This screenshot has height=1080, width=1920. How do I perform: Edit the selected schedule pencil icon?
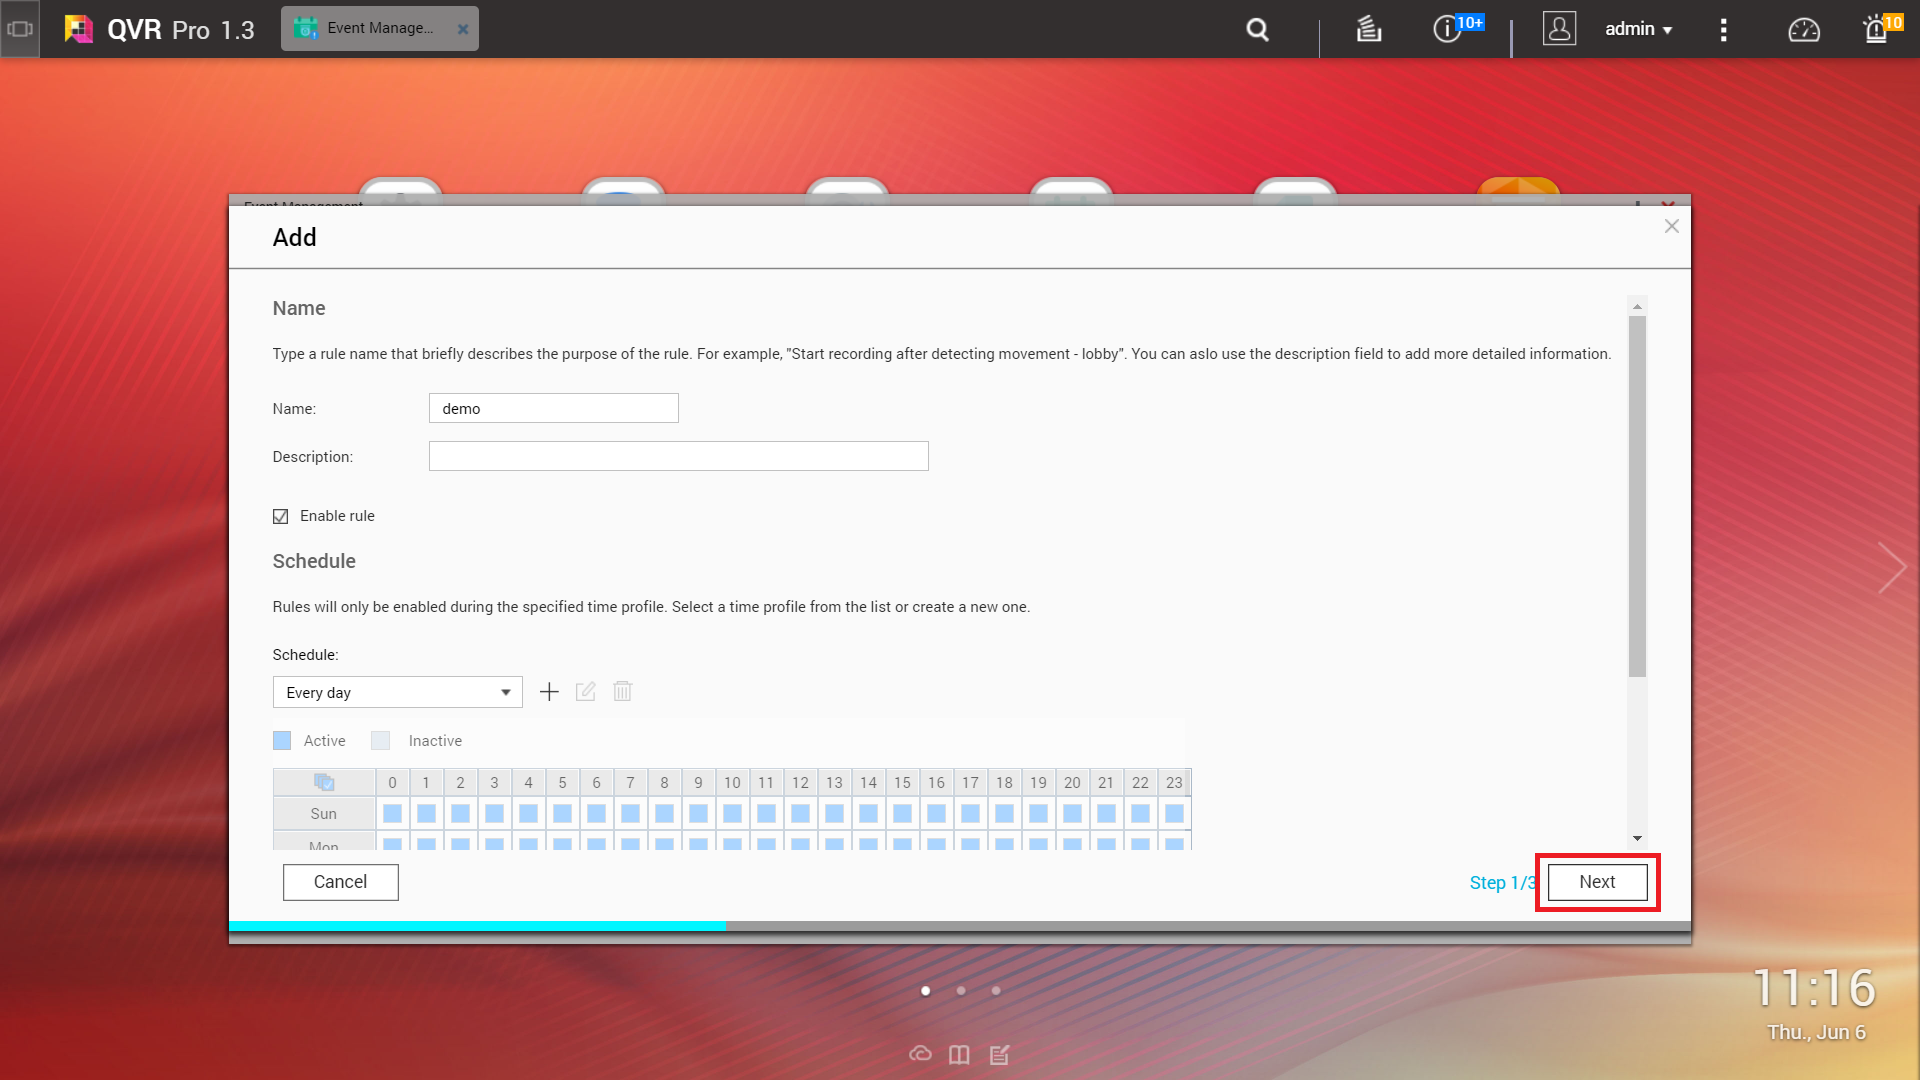point(586,692)
